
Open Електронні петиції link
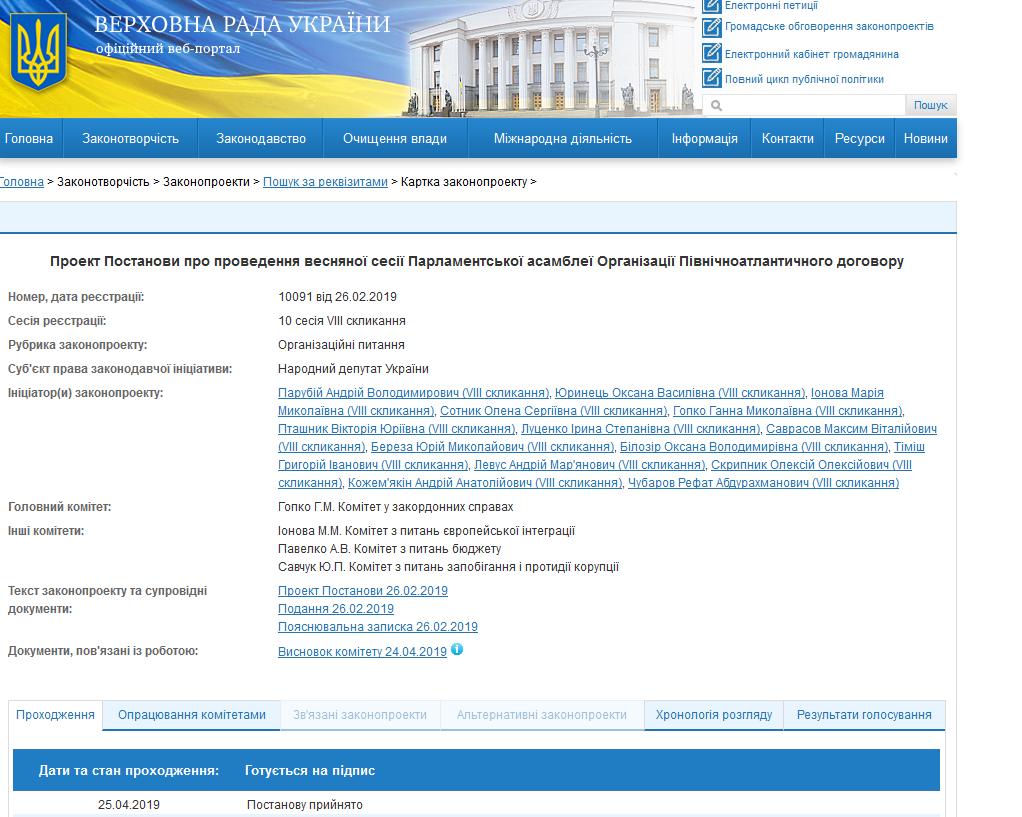771,5
